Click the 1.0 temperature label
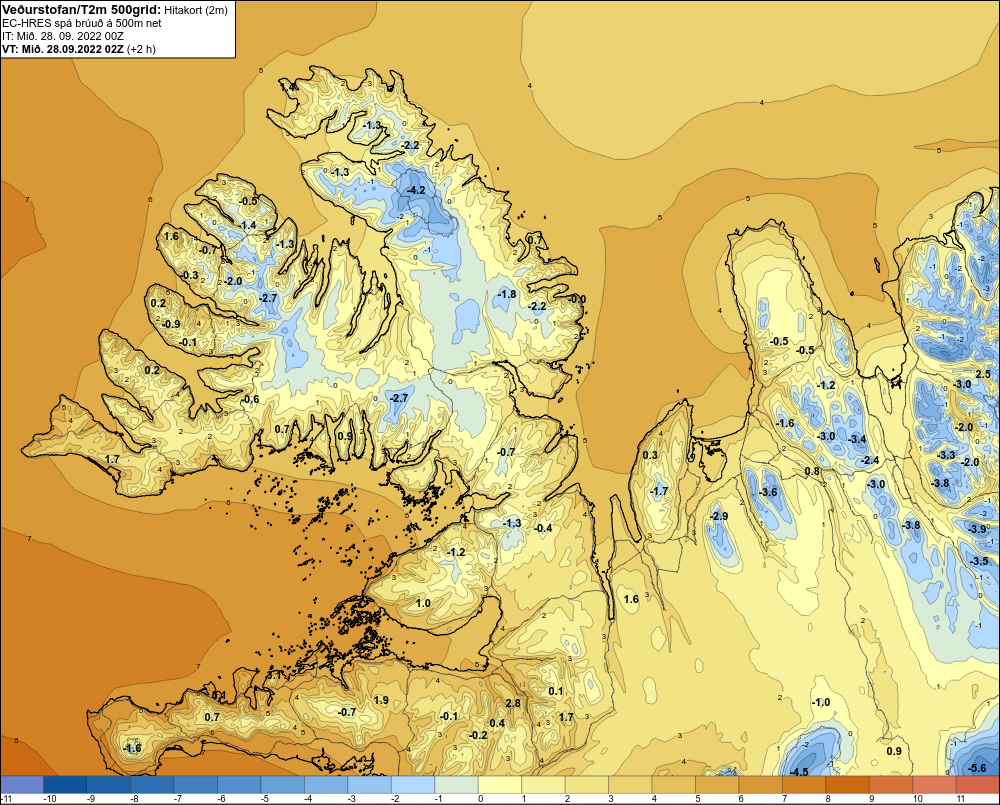The width and height of the screenshot is (1000, 805). (423, 603)
